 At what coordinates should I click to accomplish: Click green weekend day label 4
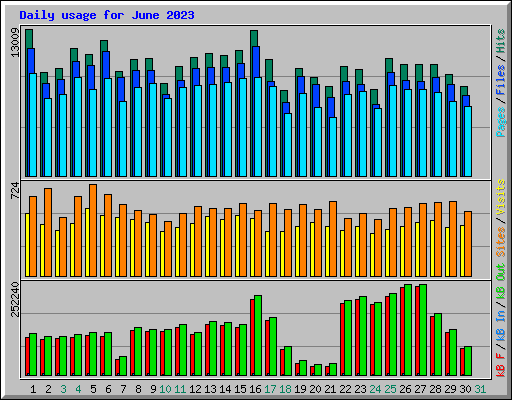[78, 389]
